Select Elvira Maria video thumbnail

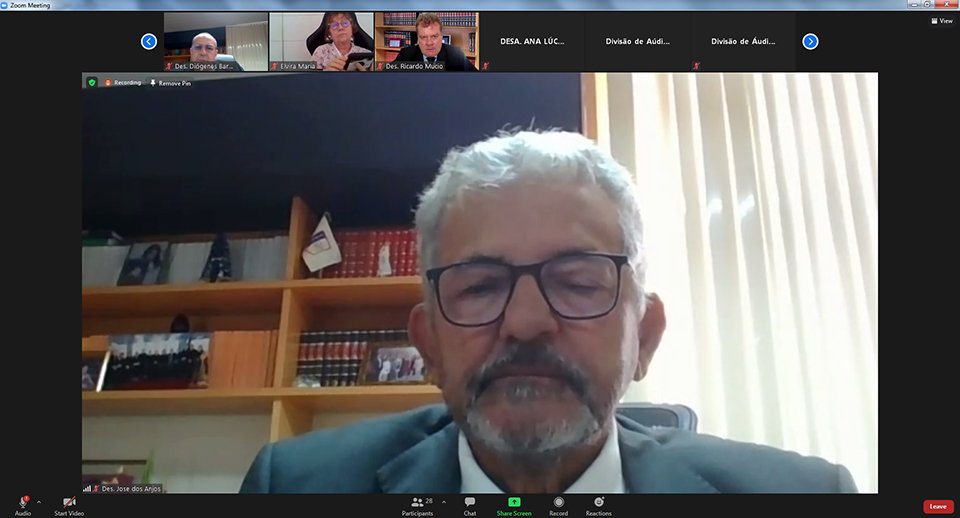(321, 41)
